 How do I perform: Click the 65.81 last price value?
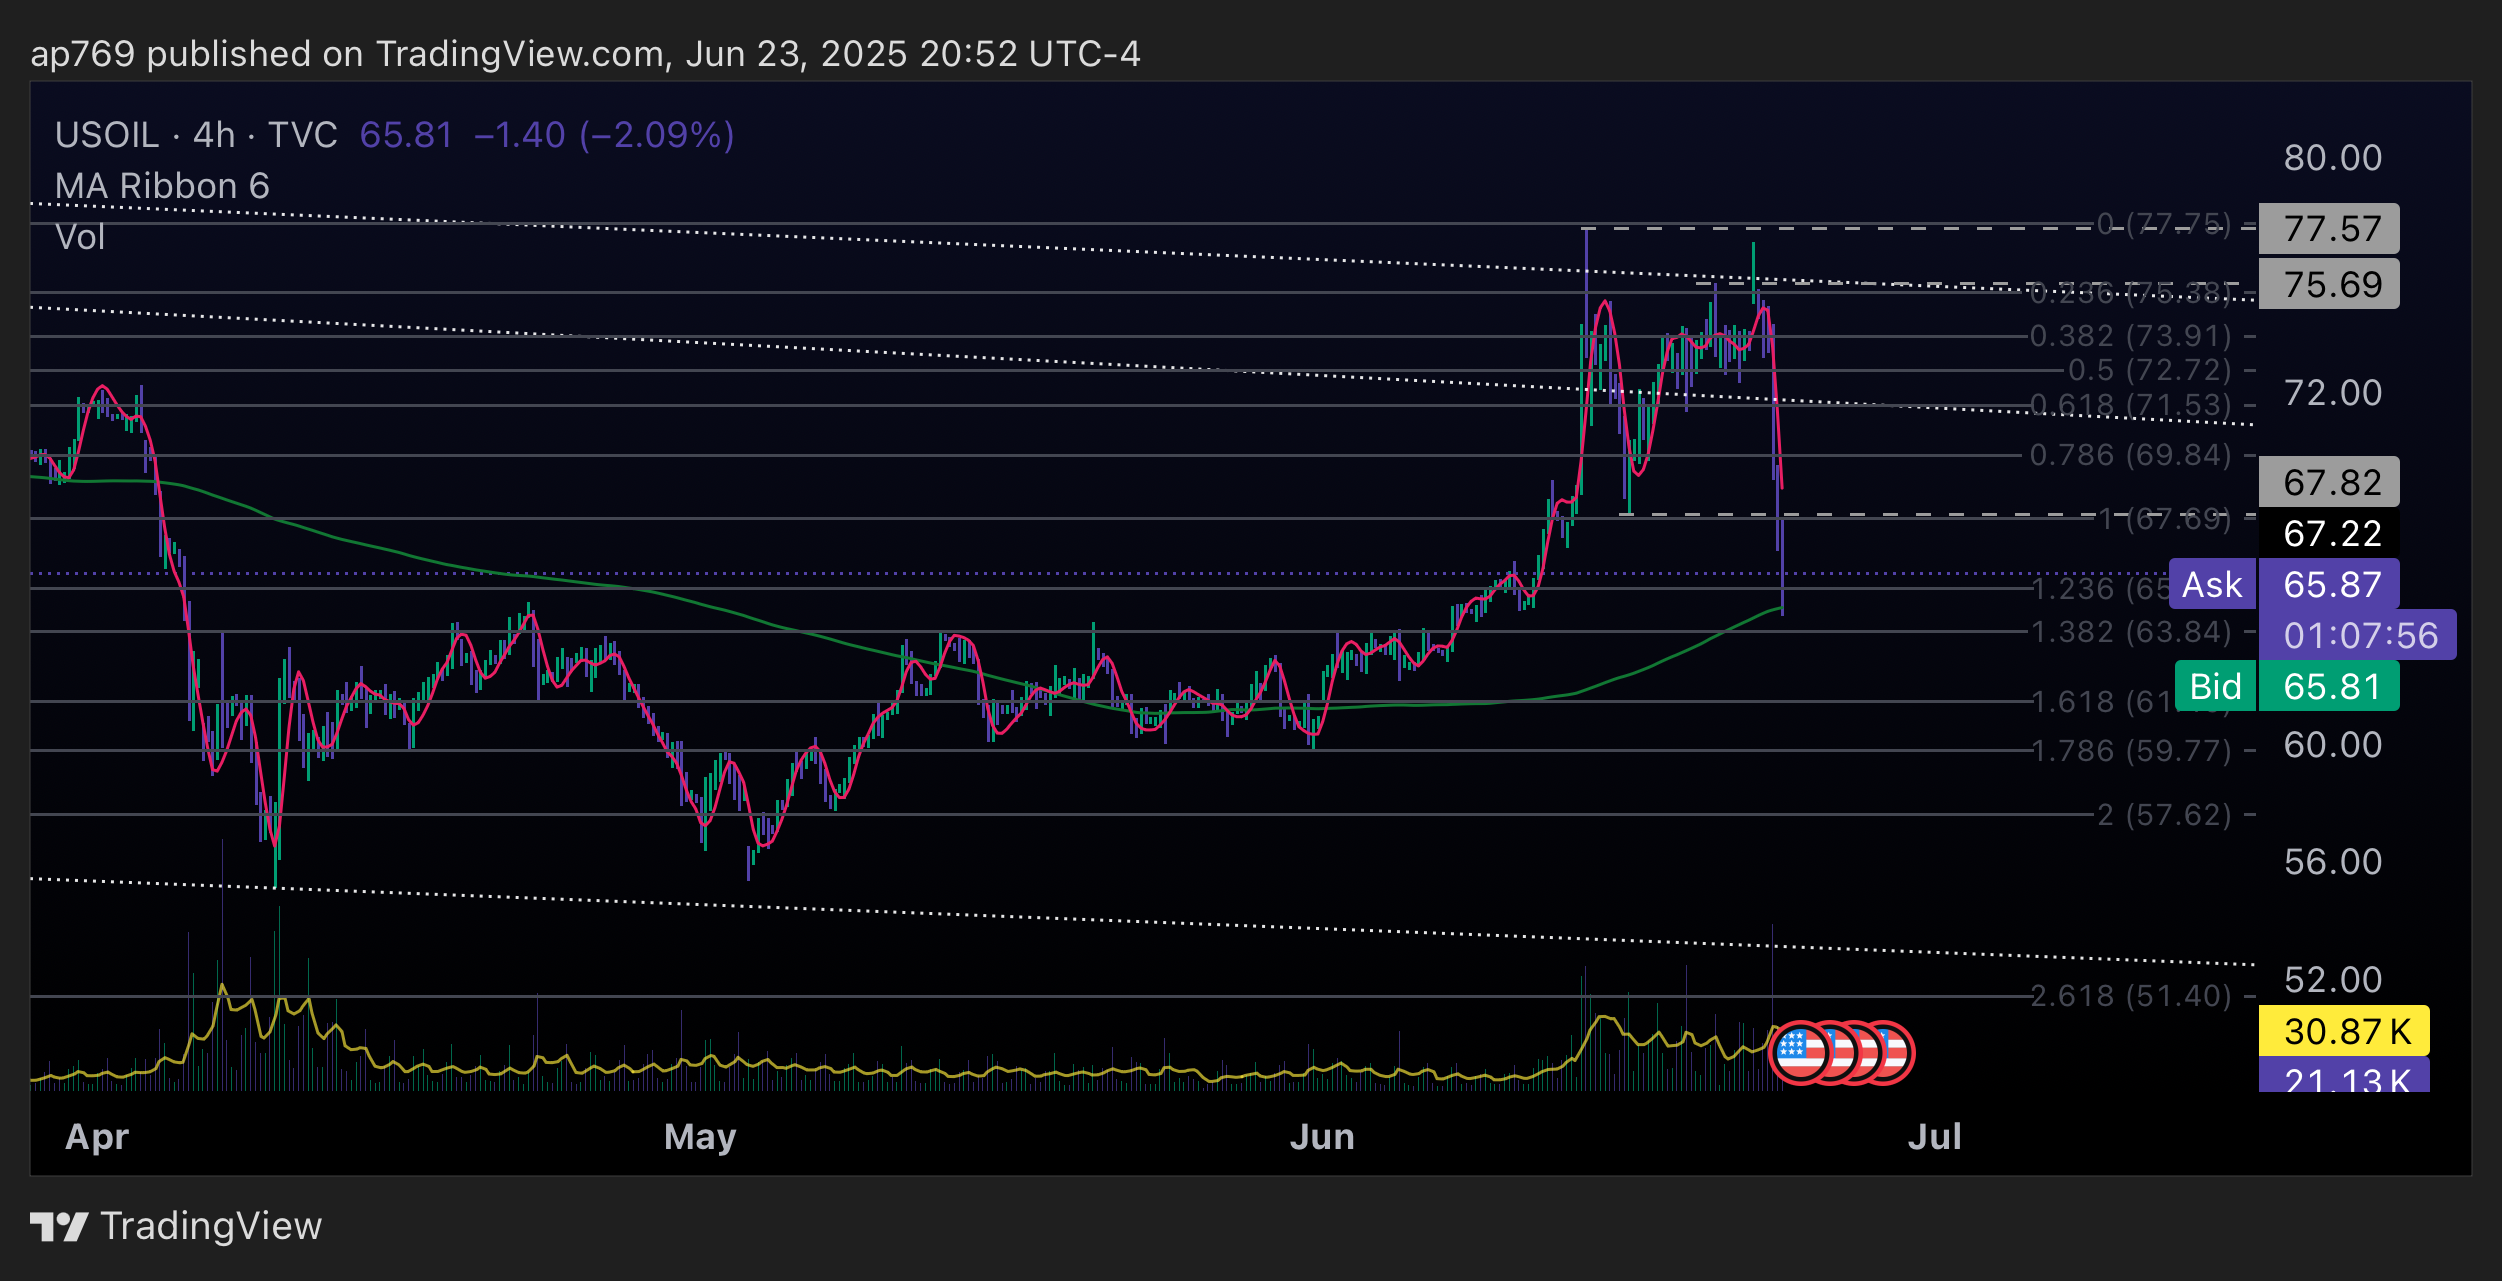pos(406,135)
